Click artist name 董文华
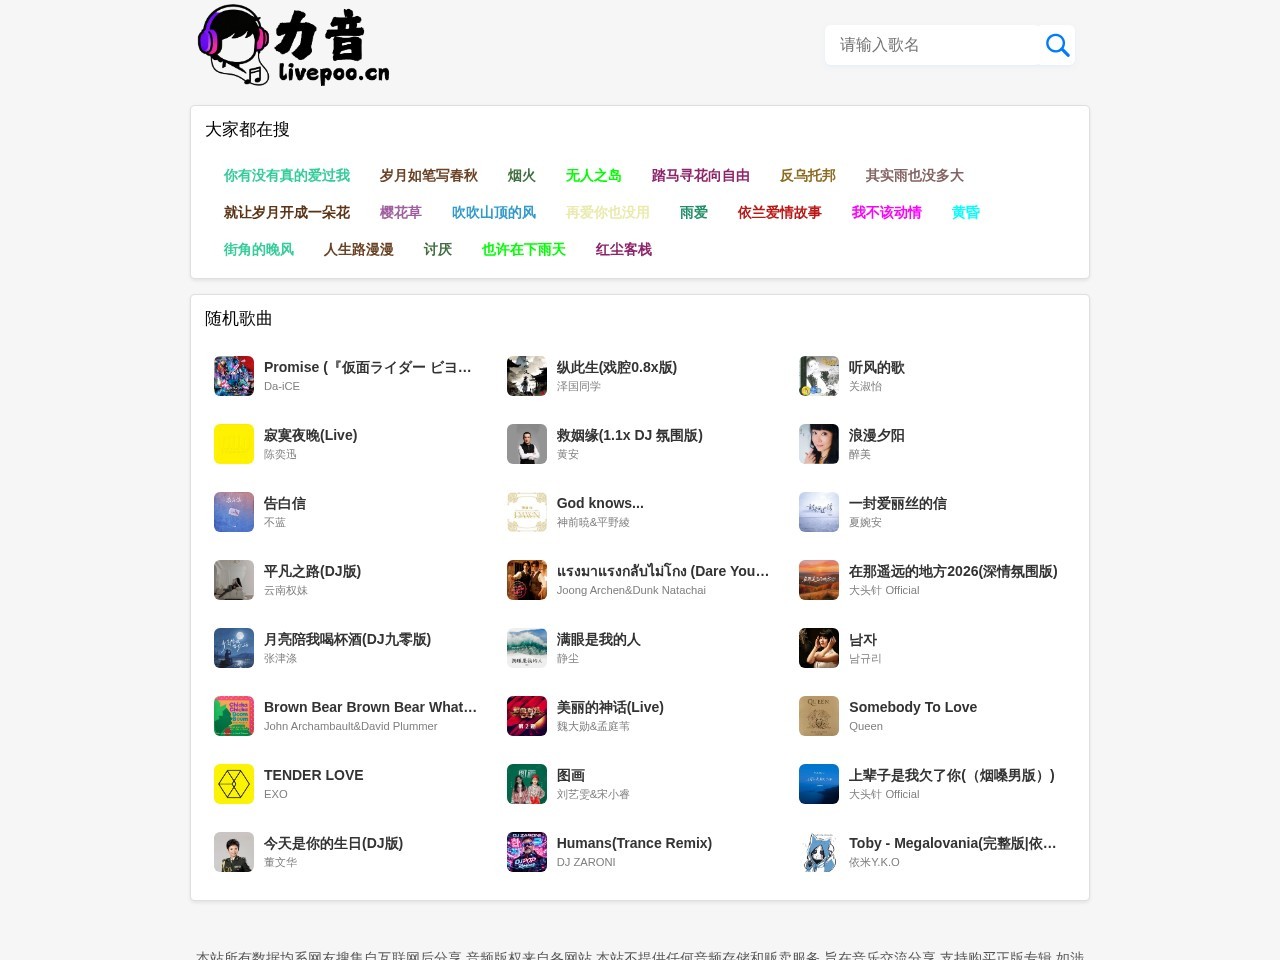 (x=280, y=862)
